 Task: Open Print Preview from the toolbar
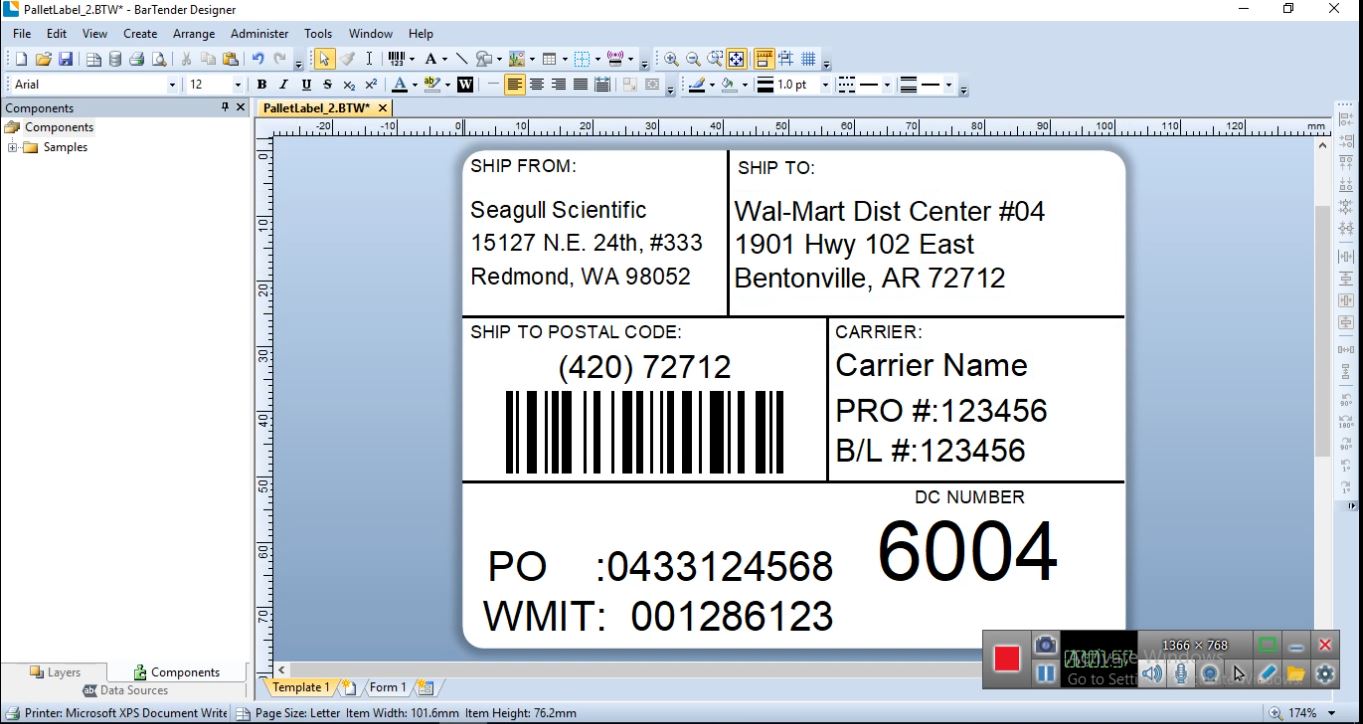click(x=159, y=59)
